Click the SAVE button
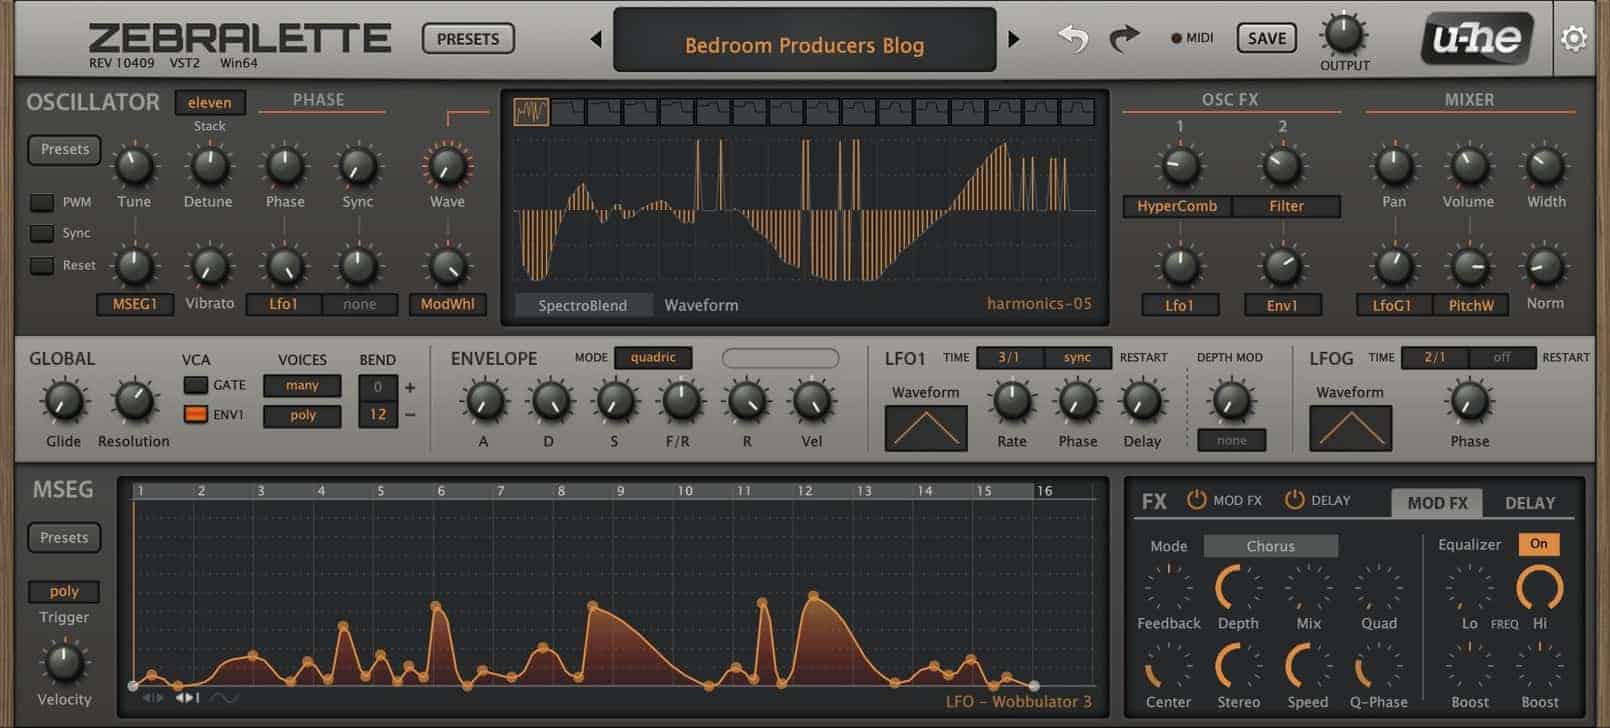1610x728 pixels. coord(1266,39)
